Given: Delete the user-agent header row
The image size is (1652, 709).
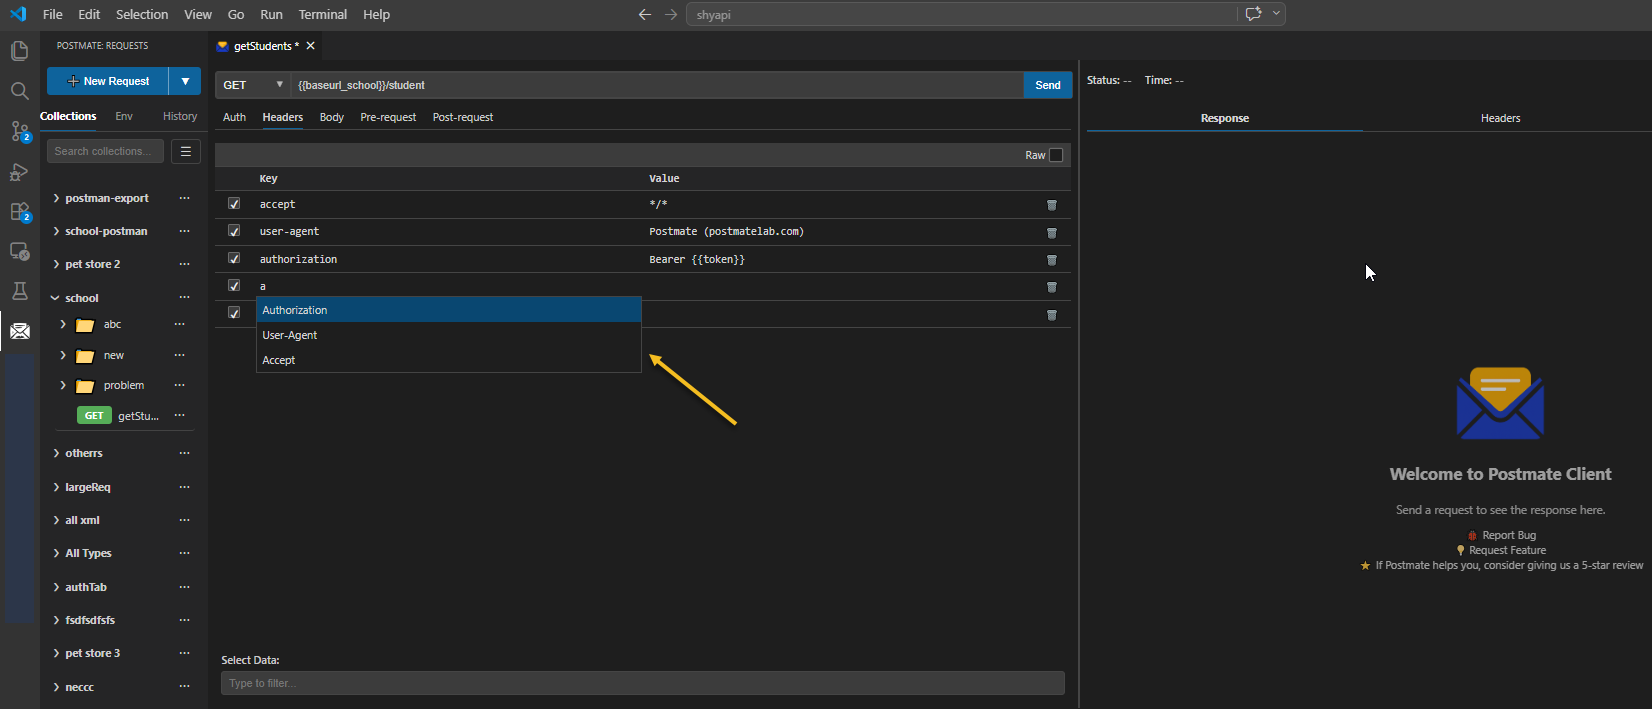Looking at the screenshot, I should click(x=1052, y=233).
